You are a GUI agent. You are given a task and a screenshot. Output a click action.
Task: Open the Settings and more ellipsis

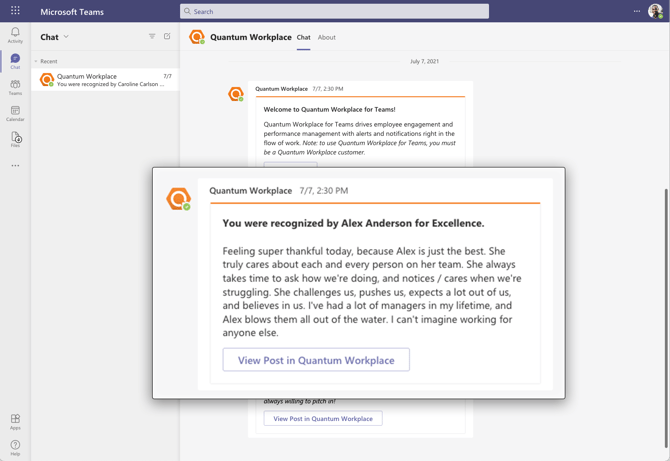[637, 11]
